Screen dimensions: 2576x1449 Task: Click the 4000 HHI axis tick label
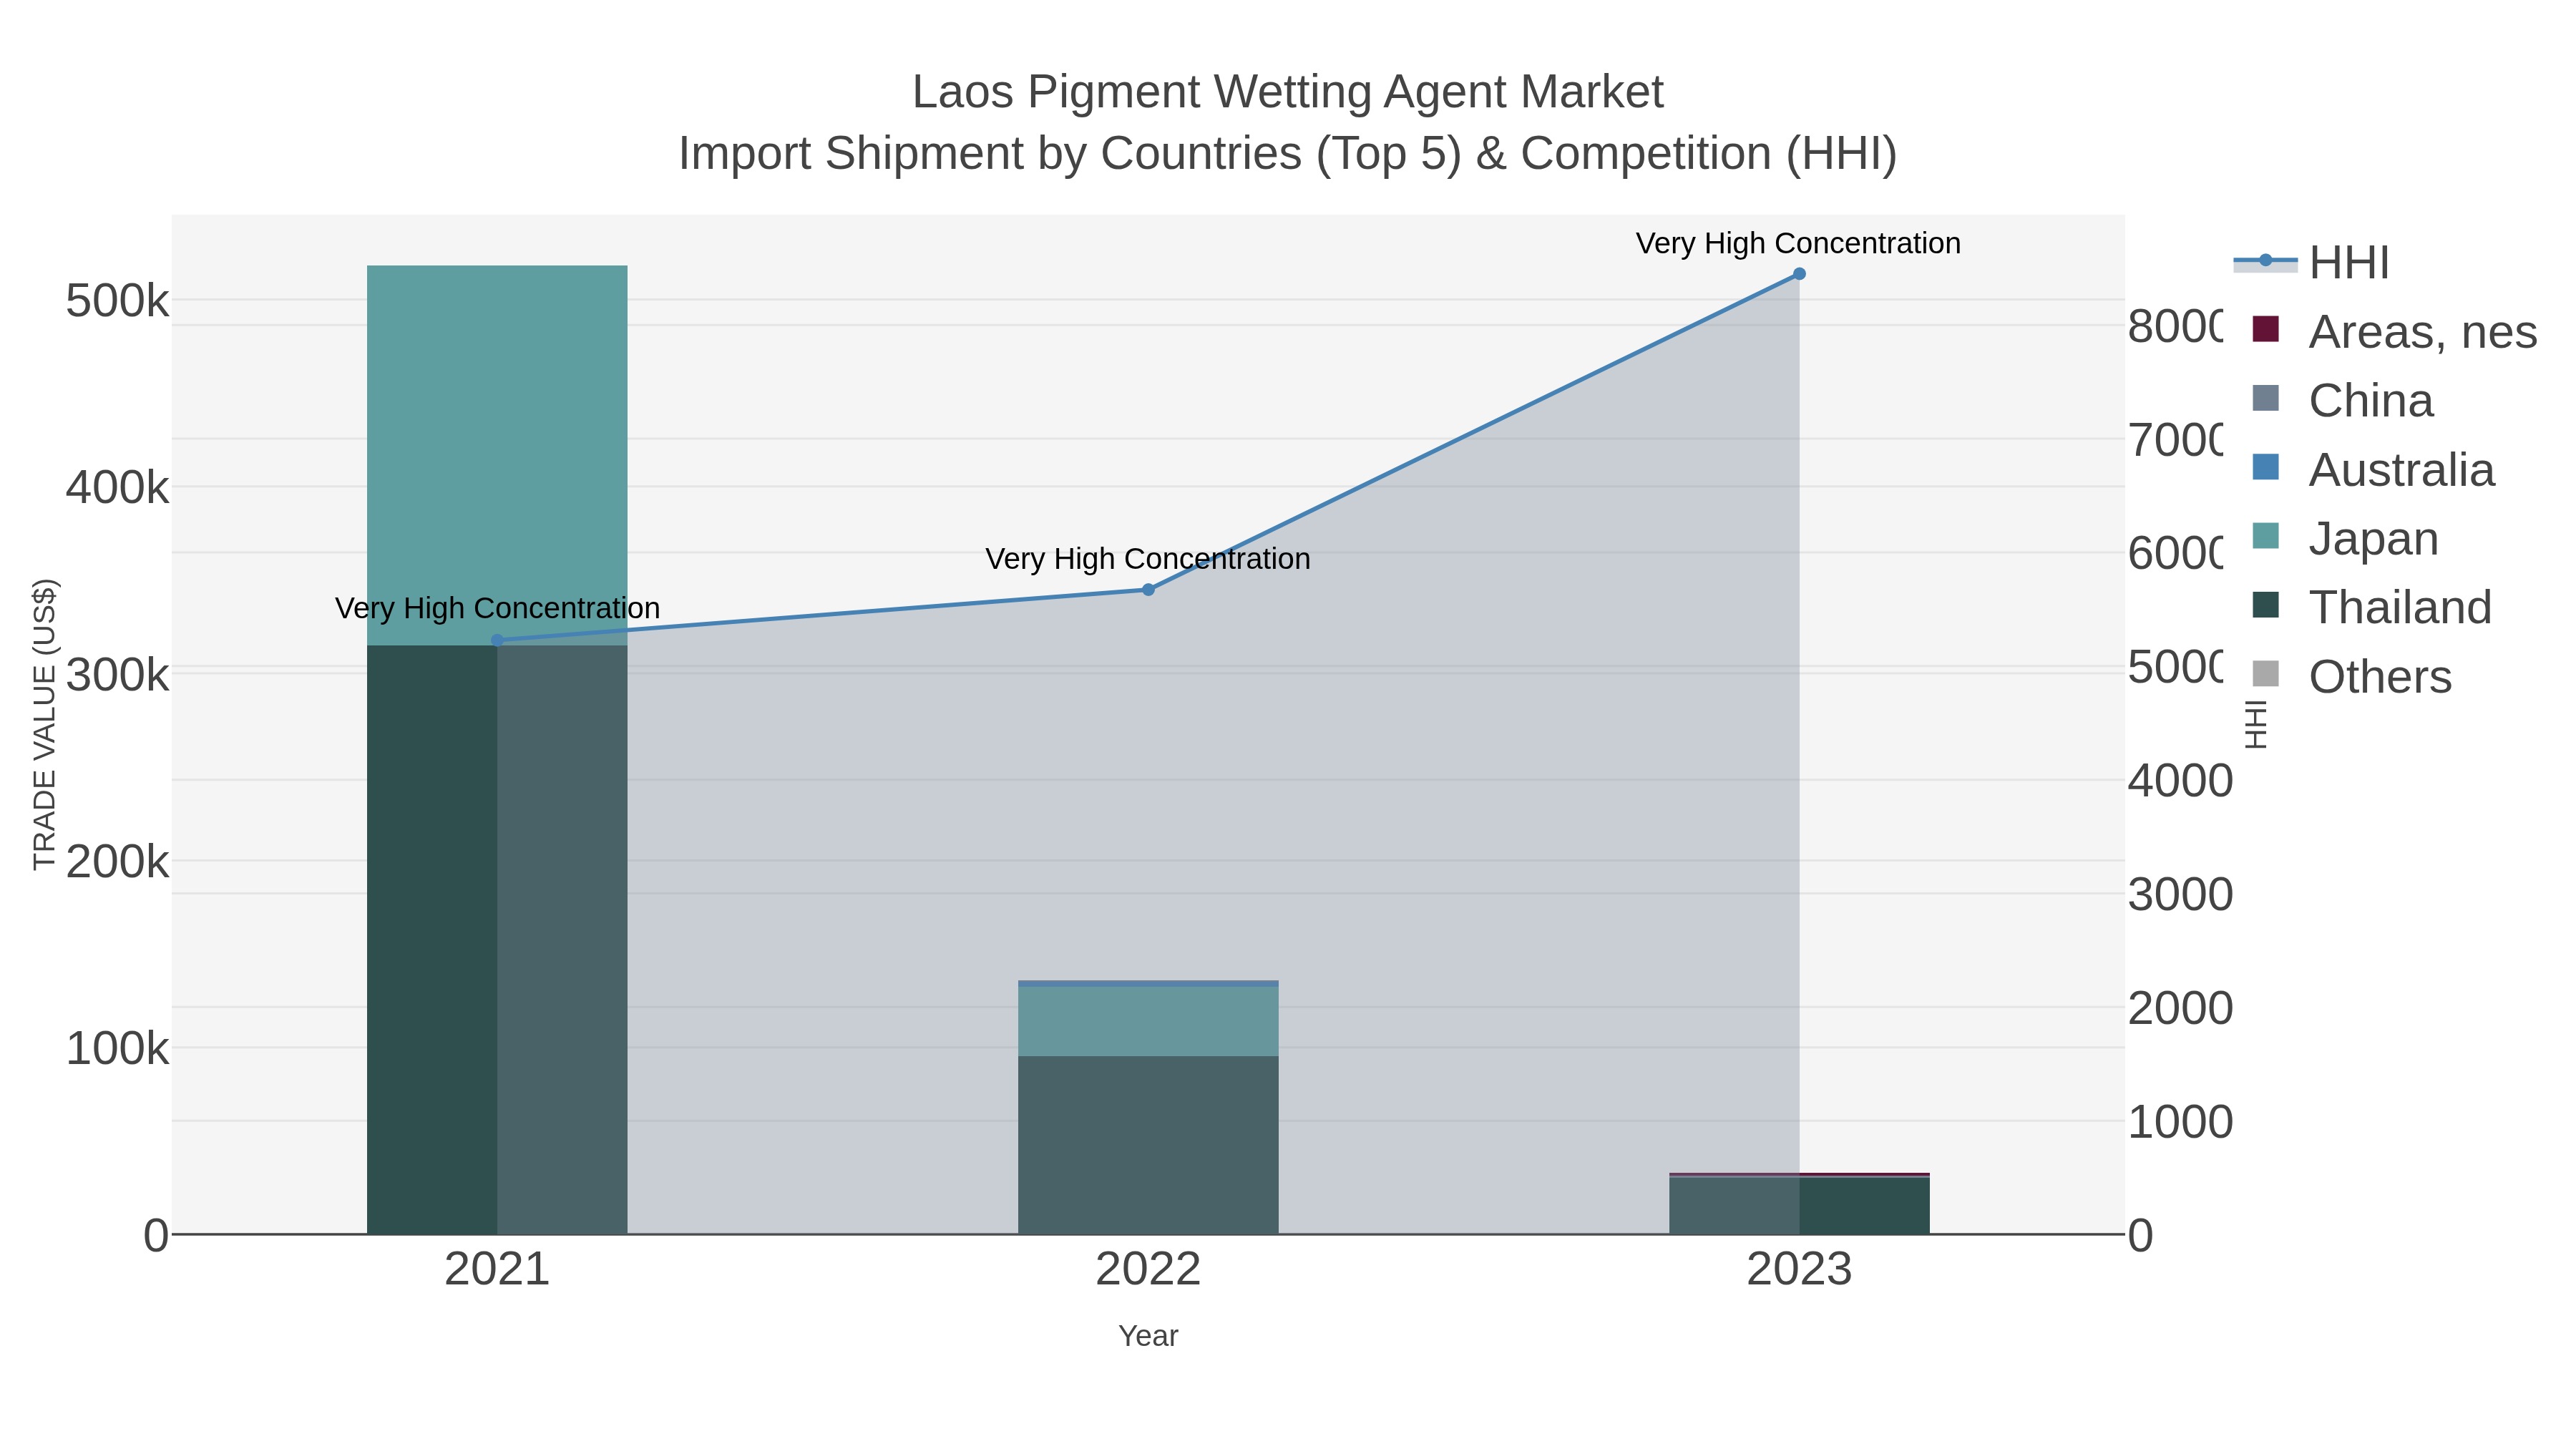(x=2180, y=781)
